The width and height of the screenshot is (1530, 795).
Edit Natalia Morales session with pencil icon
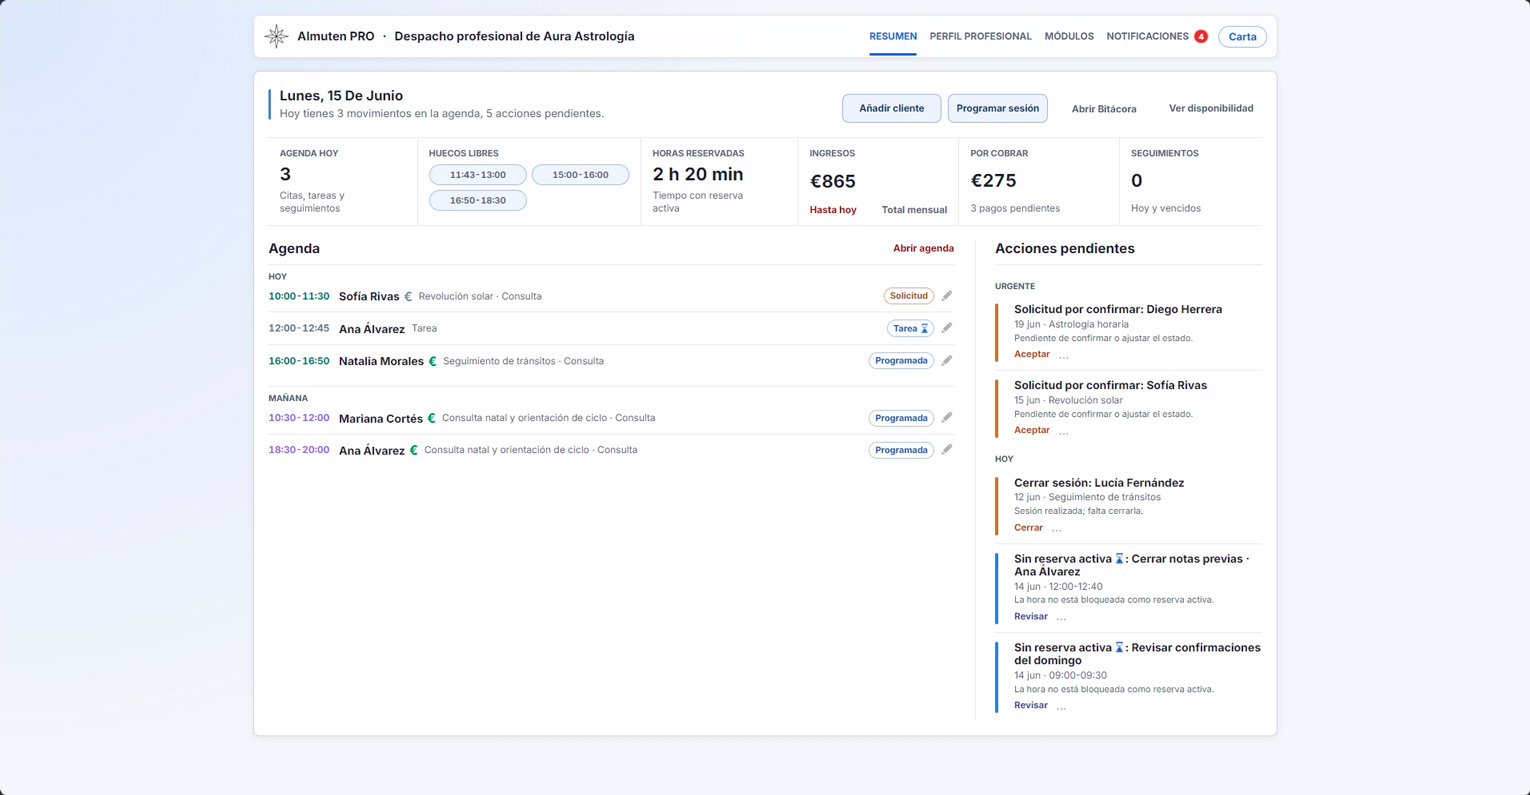point(947,361)
